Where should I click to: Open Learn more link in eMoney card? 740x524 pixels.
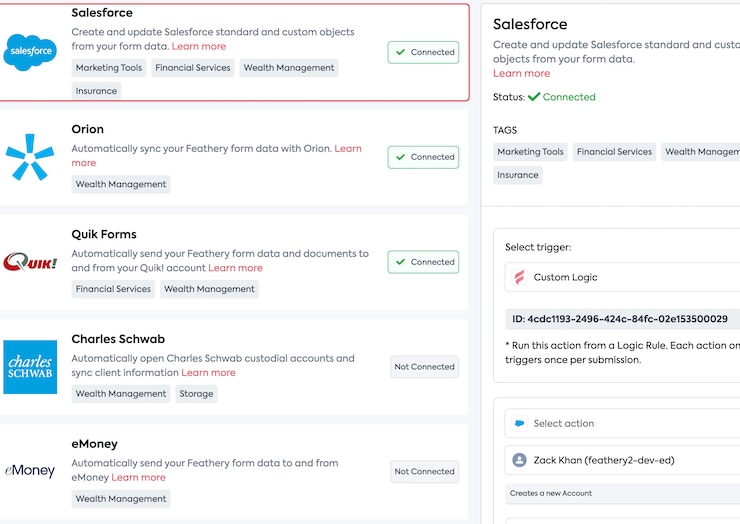[138, 477]
